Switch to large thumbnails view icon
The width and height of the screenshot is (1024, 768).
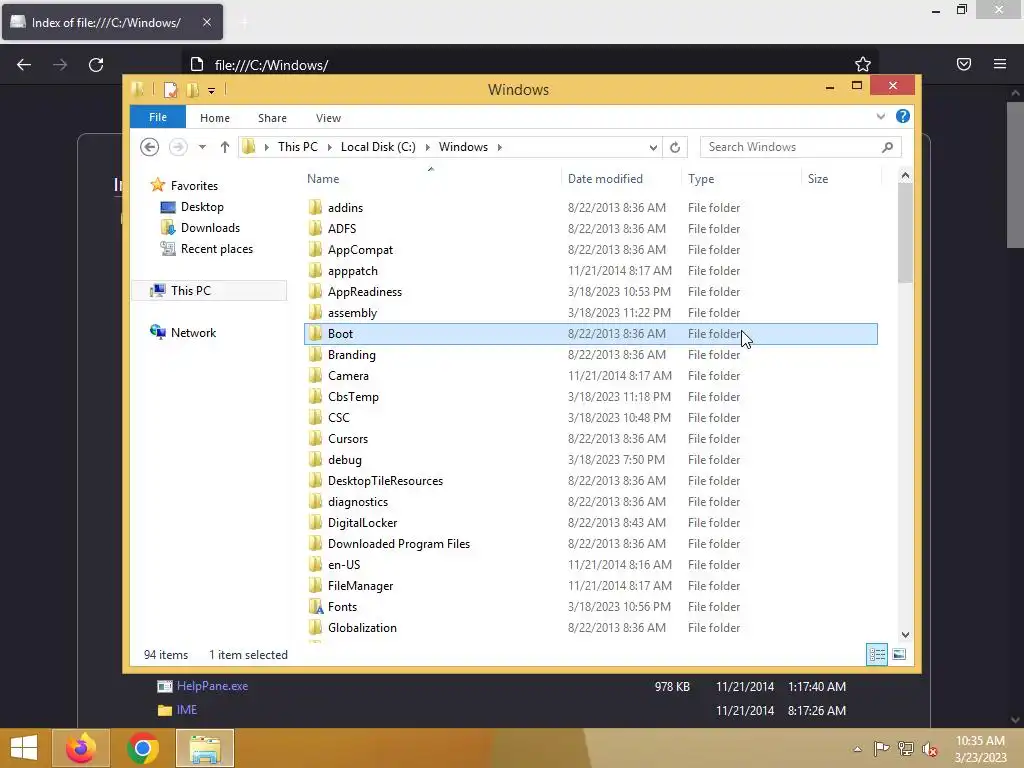click(899, 654)
